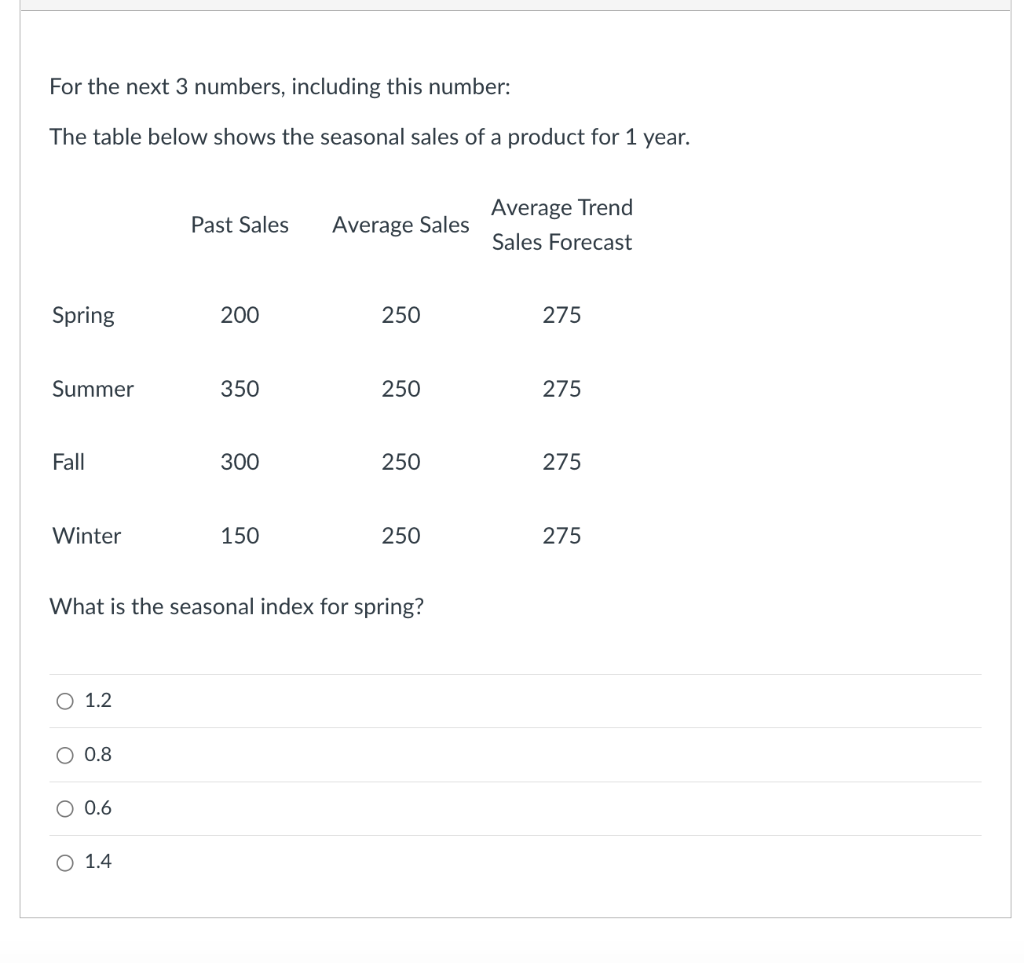Click the Winter past sales value 150
This screenshot has height=963, width=1024.
click(x=240, y=536)
